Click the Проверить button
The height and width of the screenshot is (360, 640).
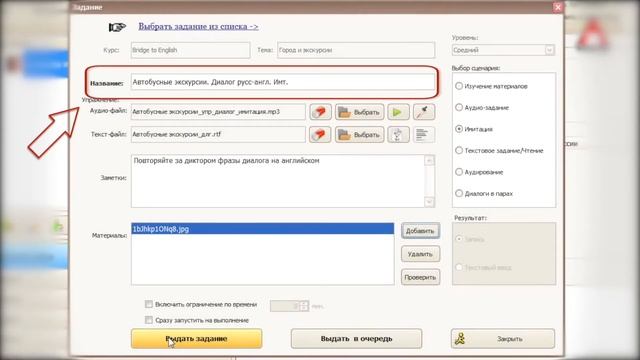(x=420, y=277)
